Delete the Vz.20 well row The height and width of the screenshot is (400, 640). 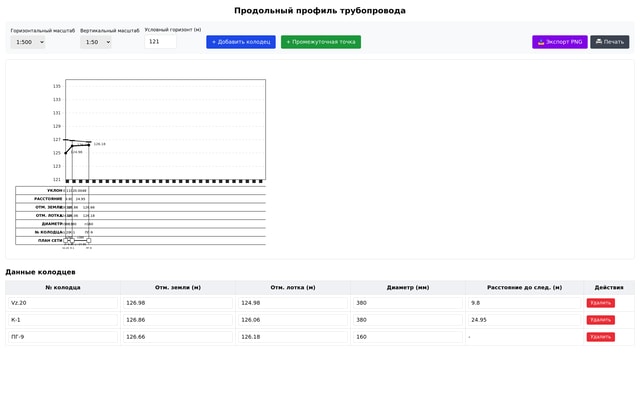pos(600,303)
